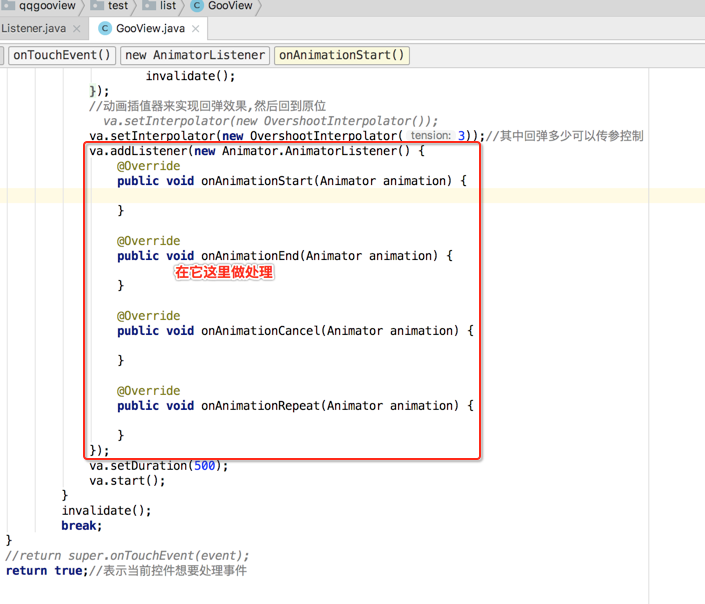Click the //动画插值器来实现回弹效果 comment
Viewport: 705px width, 604px height.
pos(207,106)
